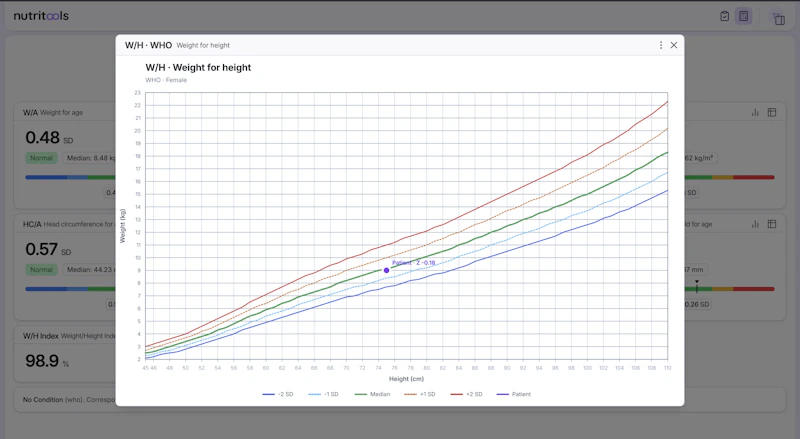
Task: Click the clipboard check icon in header
Action: tap(724, 16)
